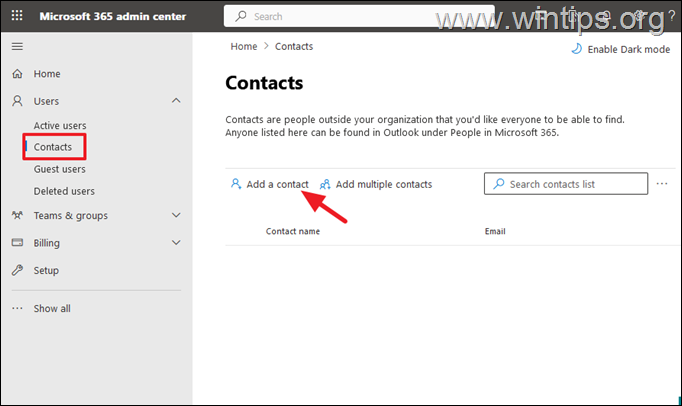Focus the top Search box

tap(359, 16)
